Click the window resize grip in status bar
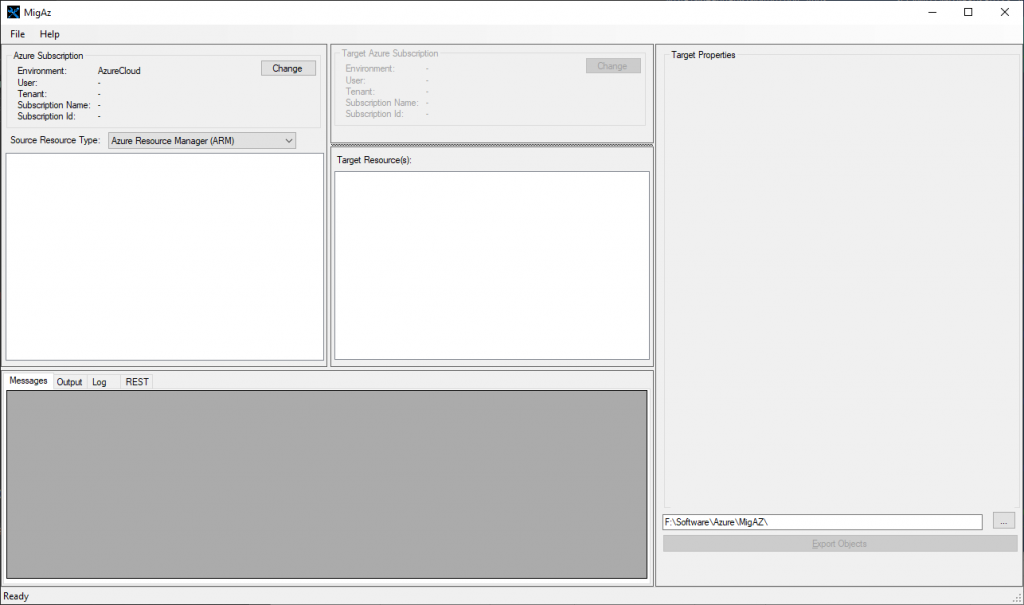 pos(1017,598)
